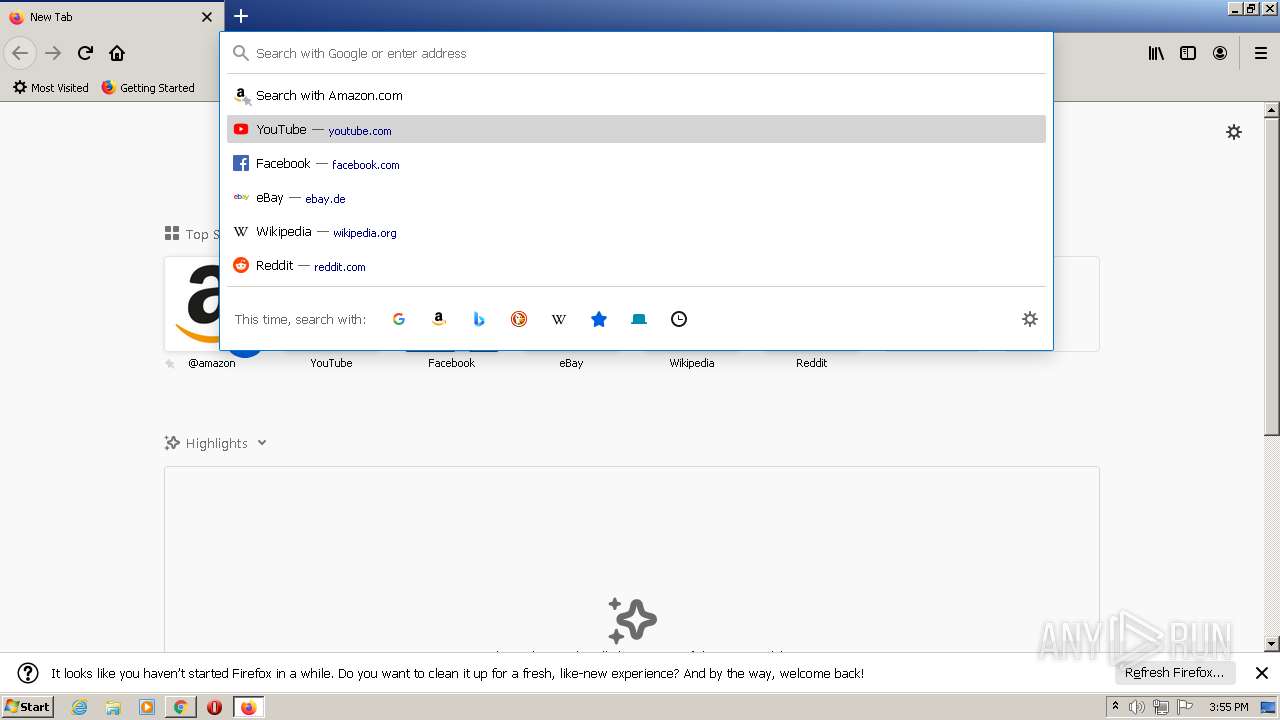Screen dimensions: 1280x720
Task: Search this time with DuckDuckGo
Action: [519, 319]
